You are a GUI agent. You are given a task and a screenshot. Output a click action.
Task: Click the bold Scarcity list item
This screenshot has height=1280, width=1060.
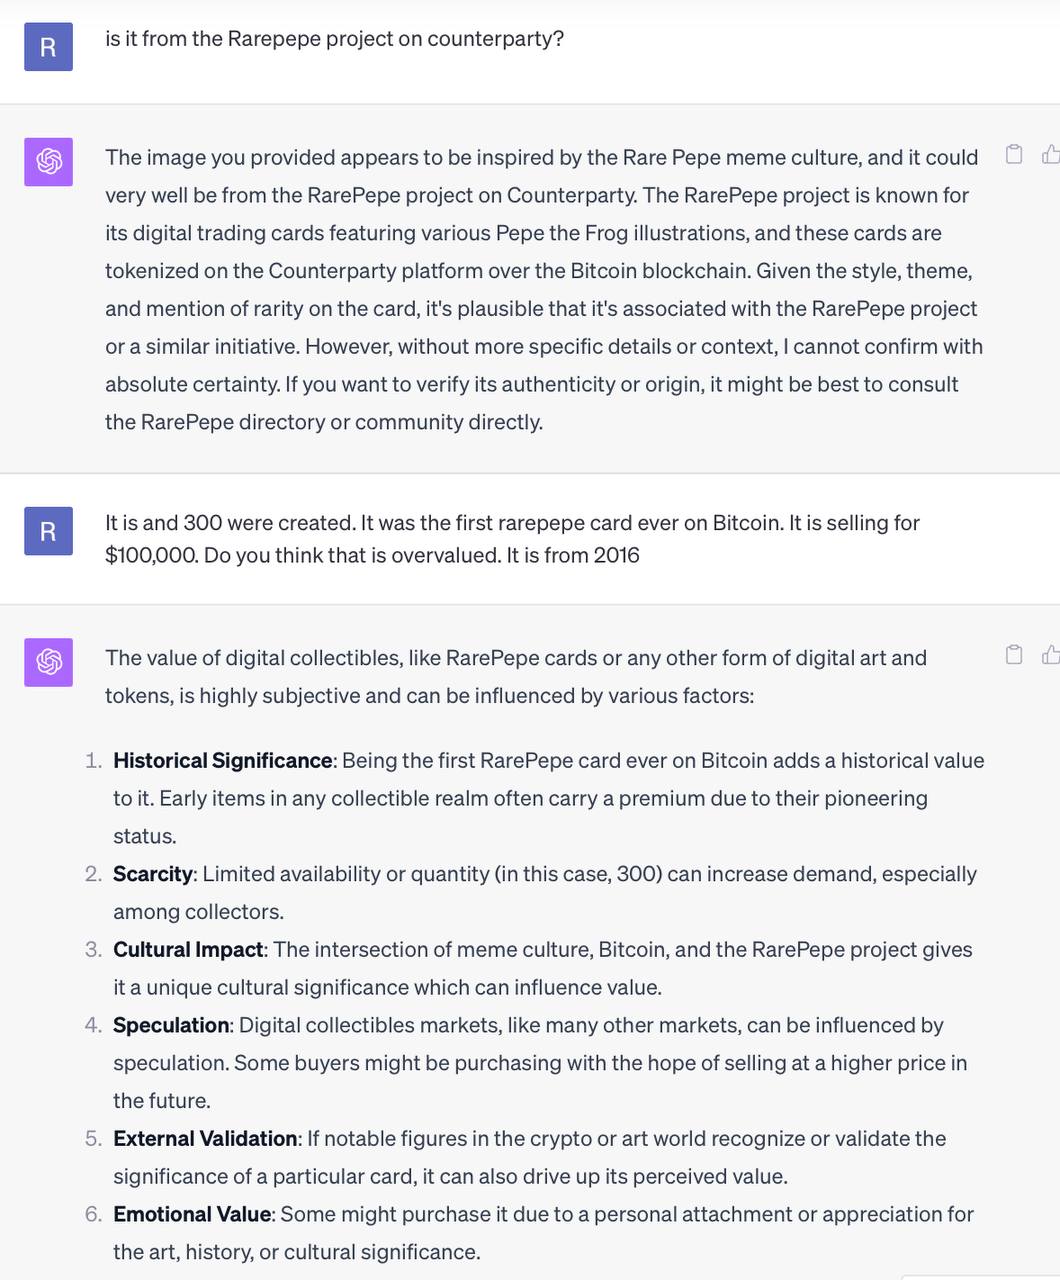153,874
